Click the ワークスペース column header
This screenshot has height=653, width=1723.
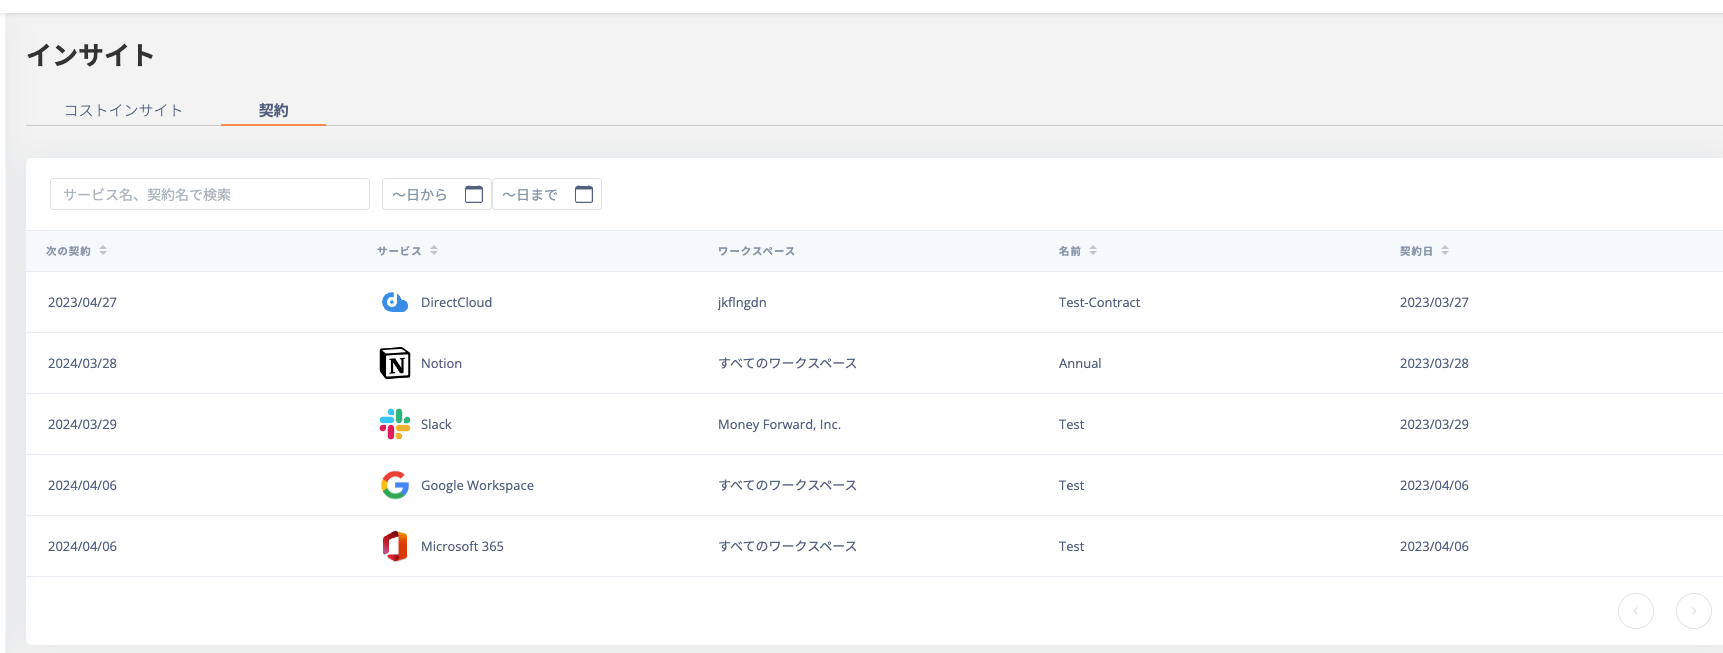[x=756, y=251]
